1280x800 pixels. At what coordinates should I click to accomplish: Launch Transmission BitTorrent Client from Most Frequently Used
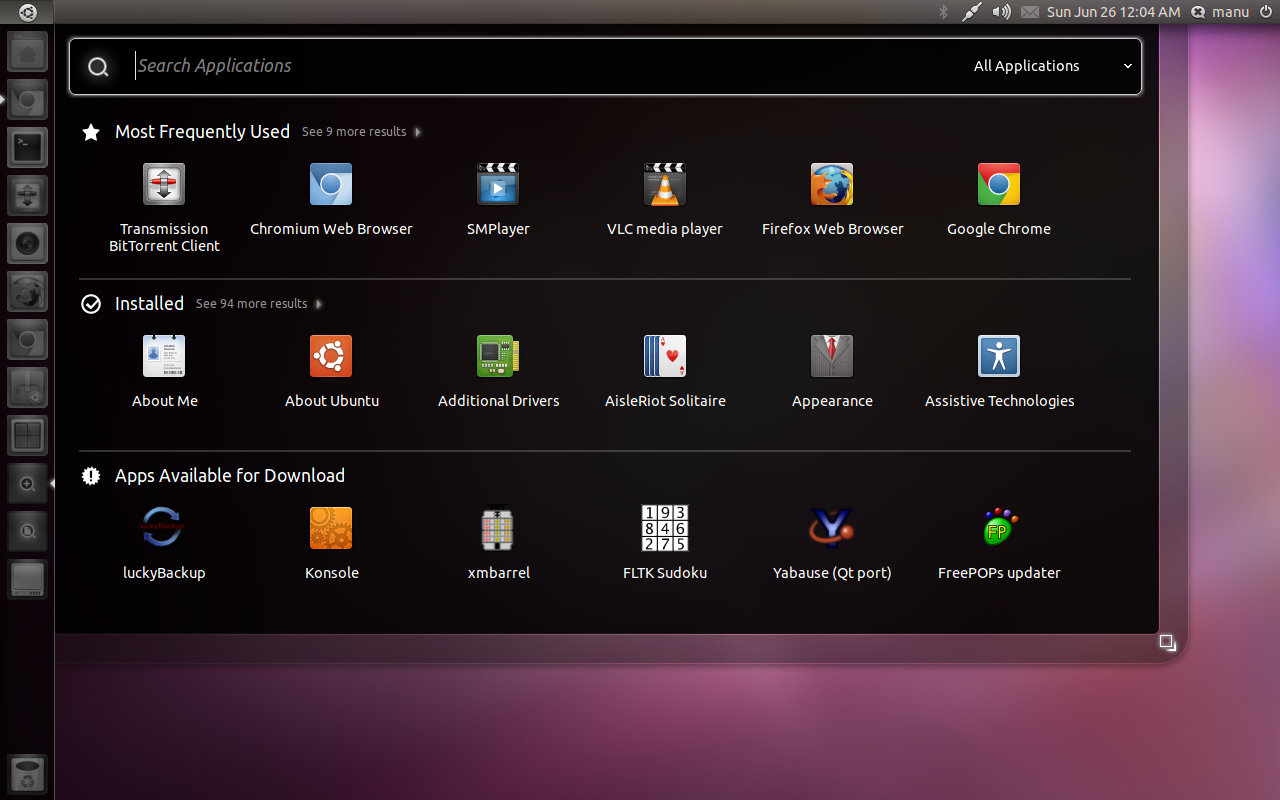[x=164, y=208]
